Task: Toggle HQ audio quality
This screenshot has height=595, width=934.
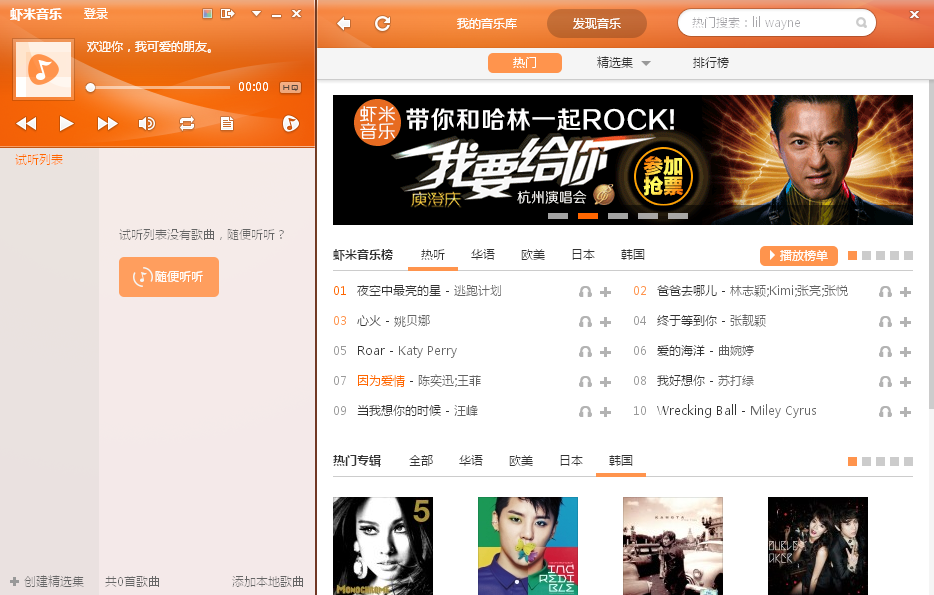Action: click(290, 88)
